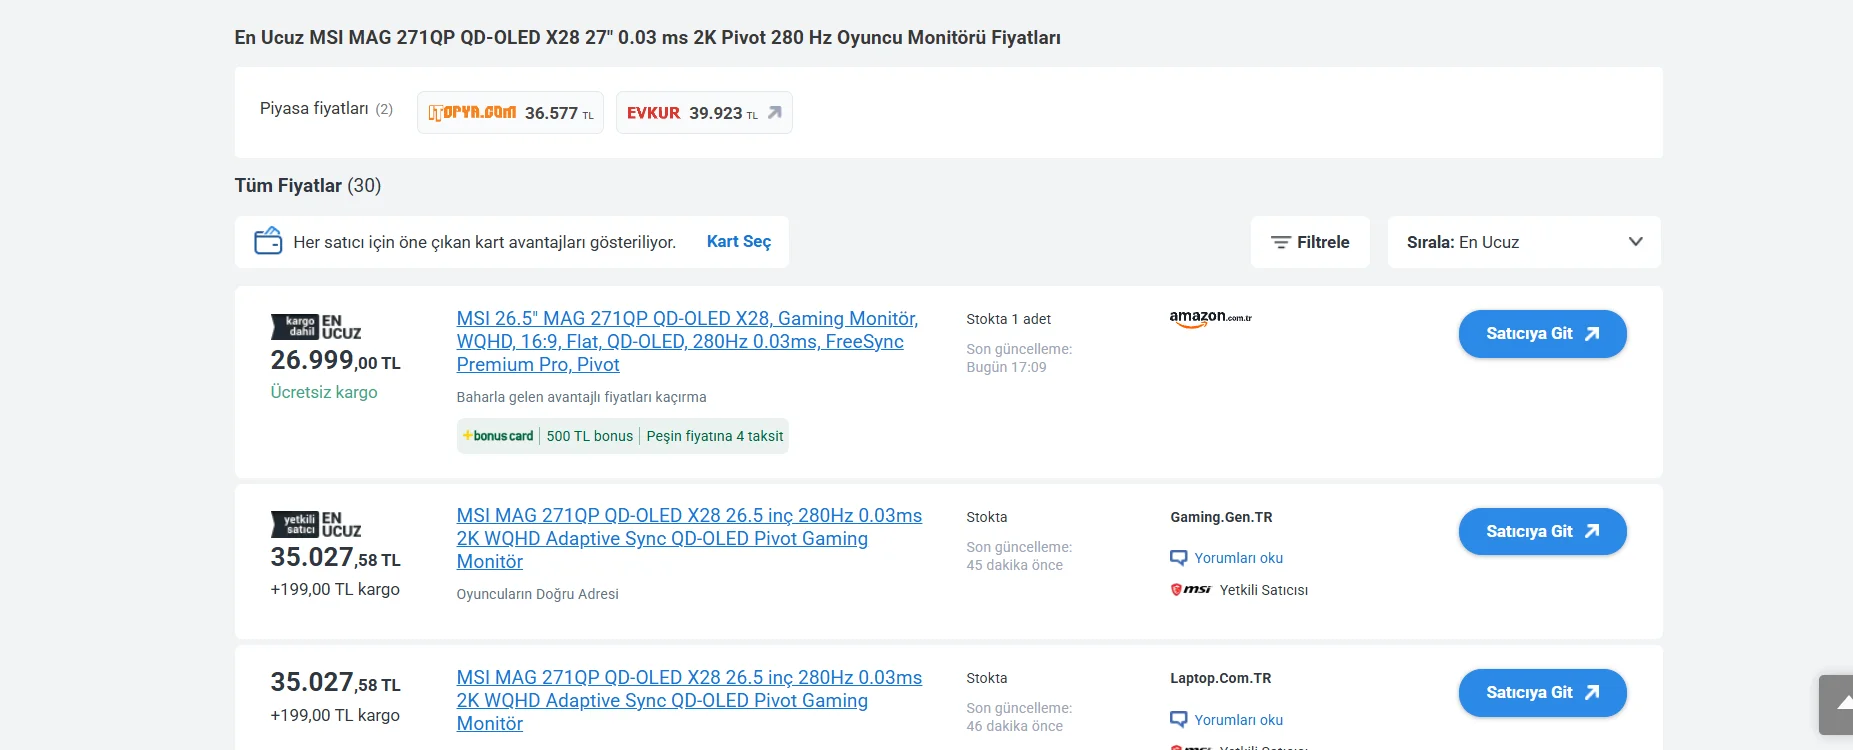Click the arrow icon next to EVKUR price
The width and height of the screenshot is (1853, 750).
point(774,113)
